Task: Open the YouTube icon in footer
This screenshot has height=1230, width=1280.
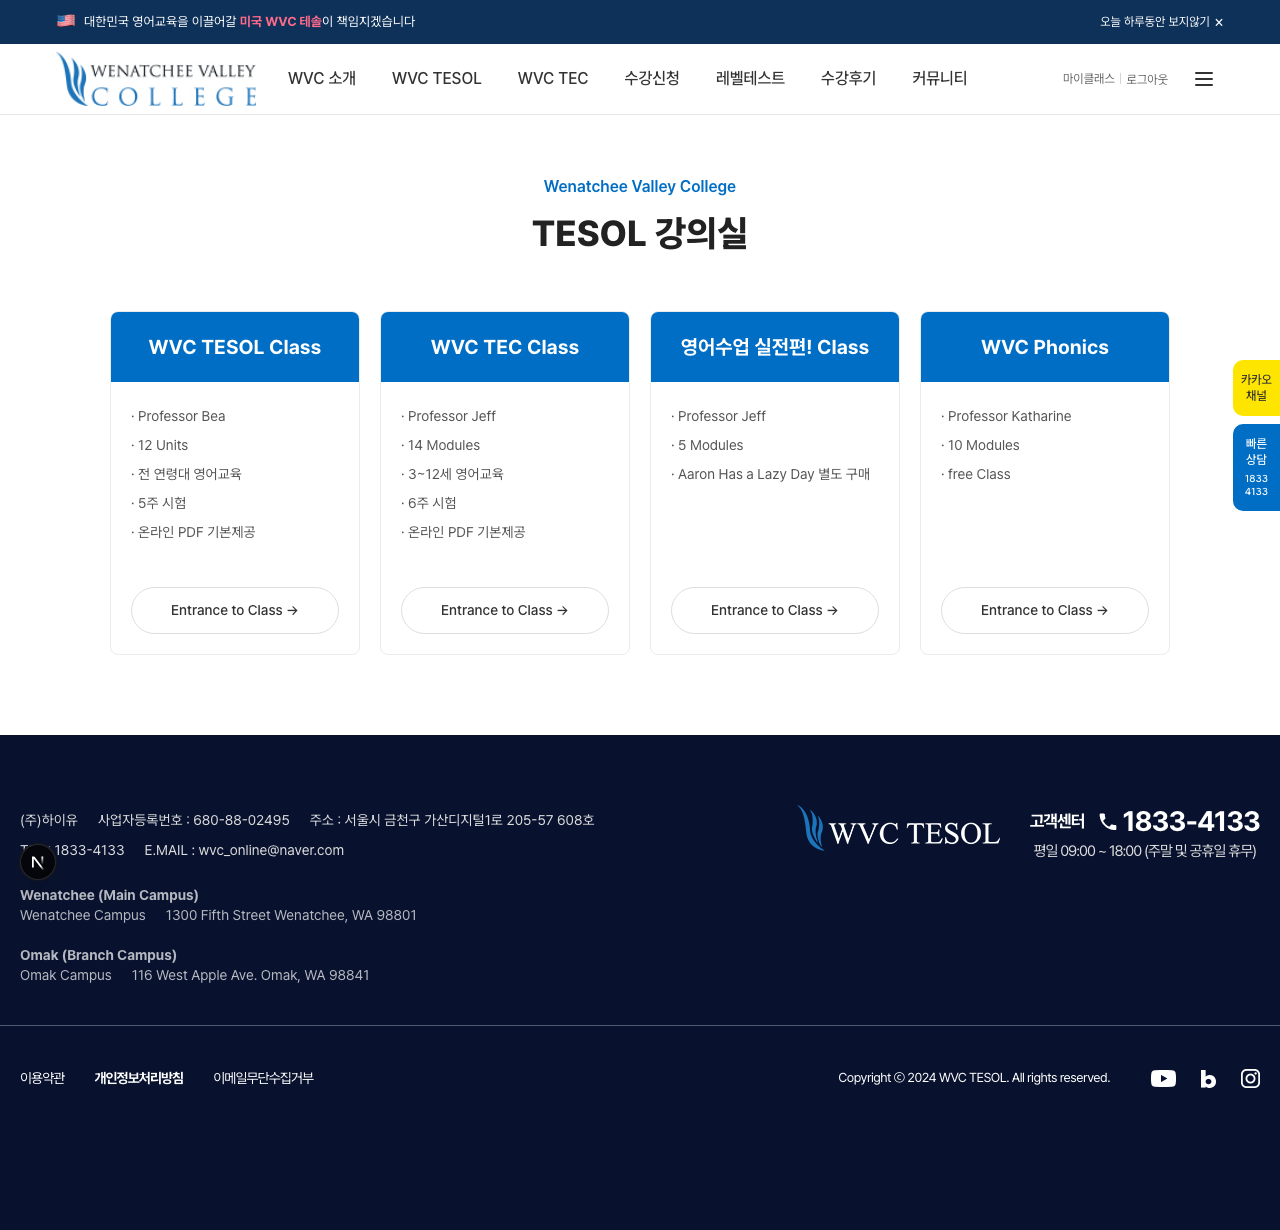Action: pos(1163,1078)
